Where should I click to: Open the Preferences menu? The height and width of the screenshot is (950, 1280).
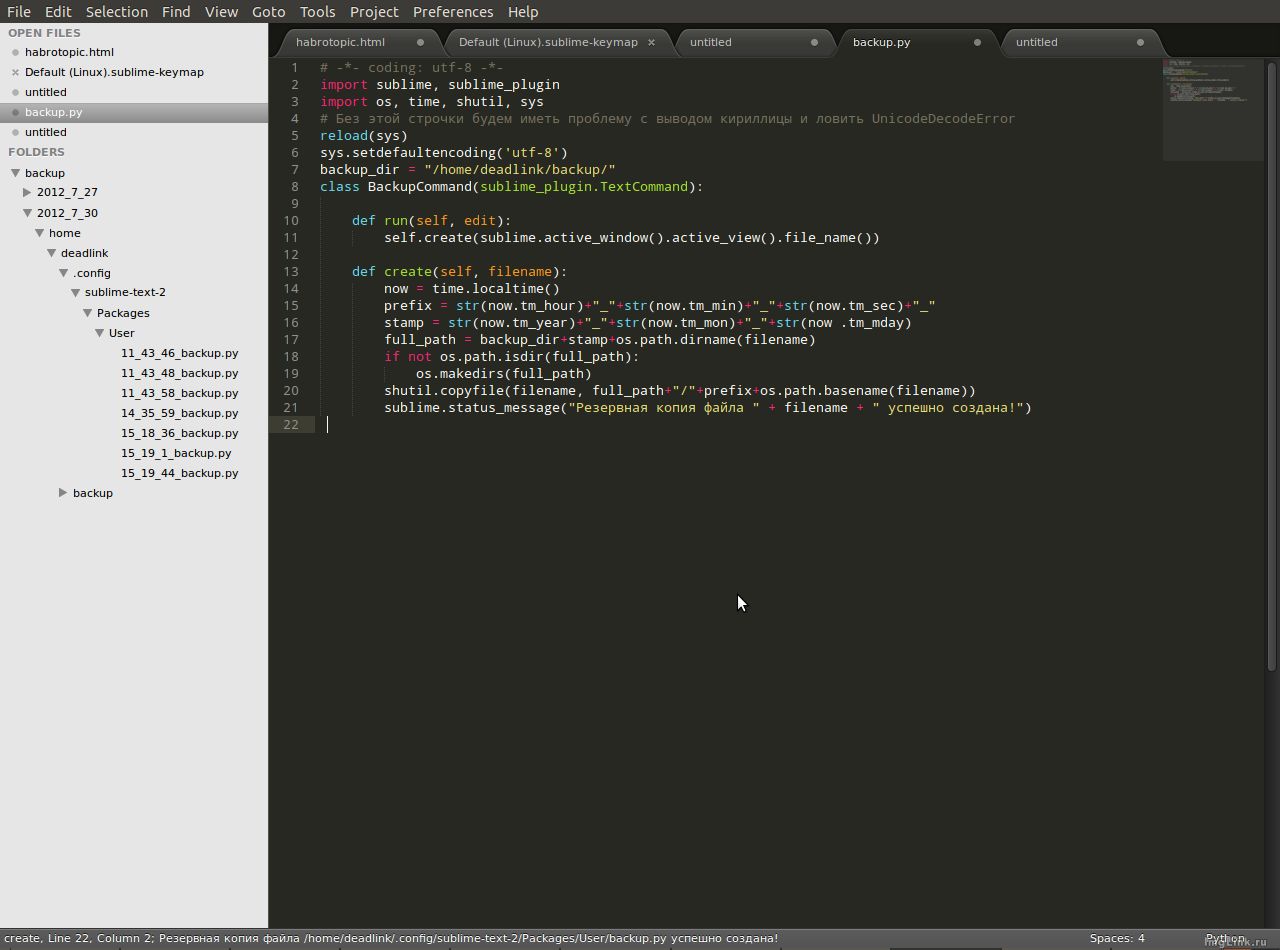coord(453,12)
